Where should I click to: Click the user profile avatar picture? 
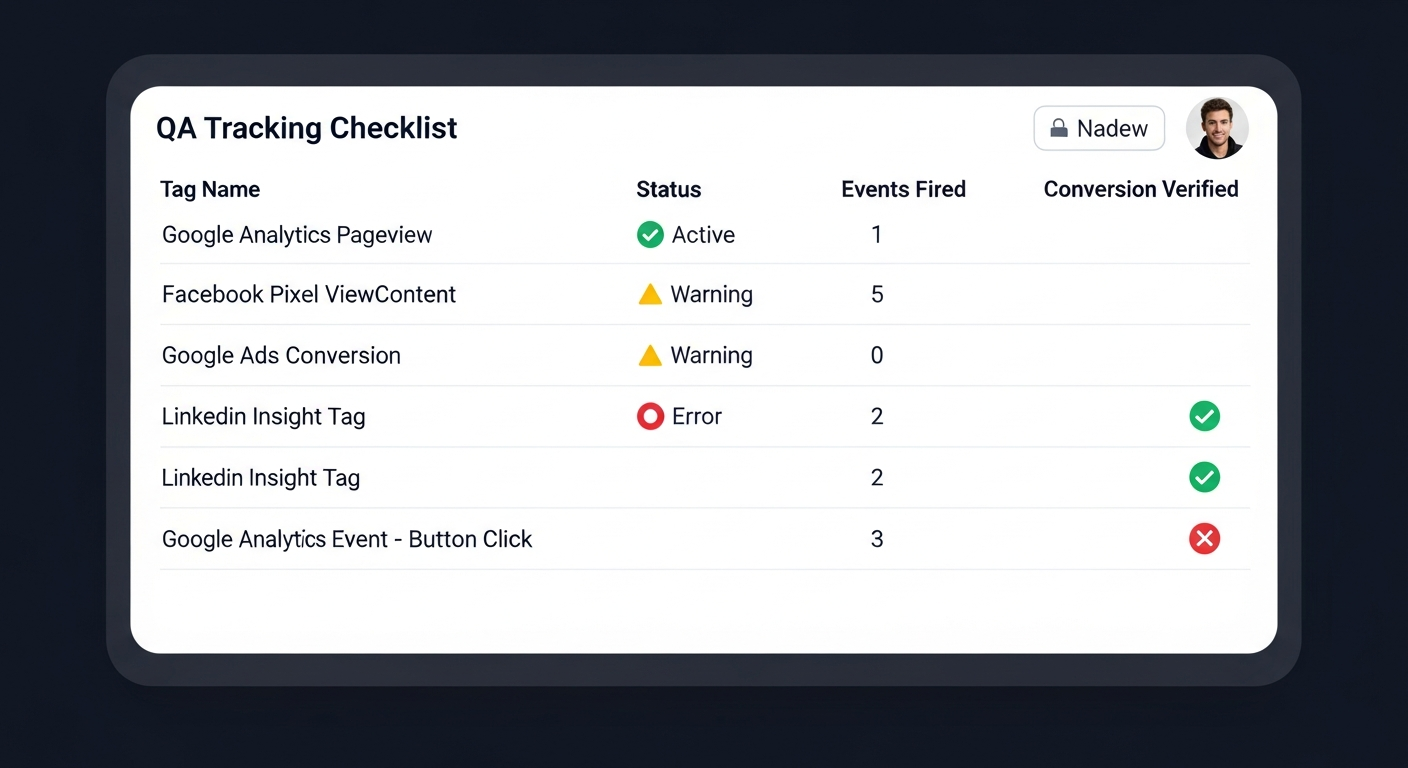point(1217,128)
